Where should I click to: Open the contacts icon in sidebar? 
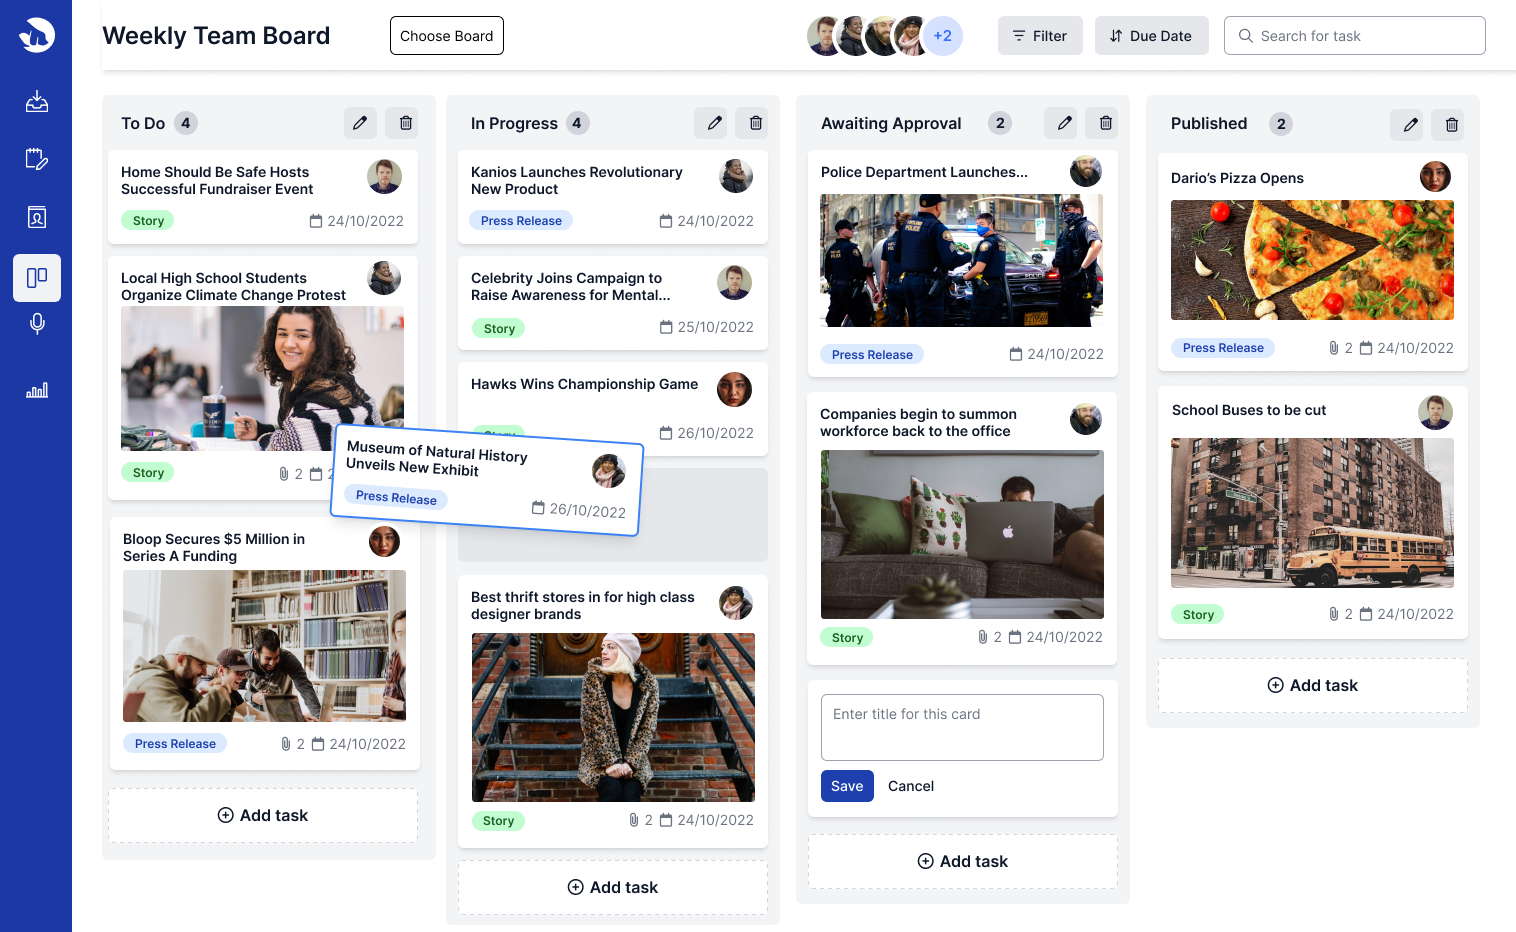37,217
